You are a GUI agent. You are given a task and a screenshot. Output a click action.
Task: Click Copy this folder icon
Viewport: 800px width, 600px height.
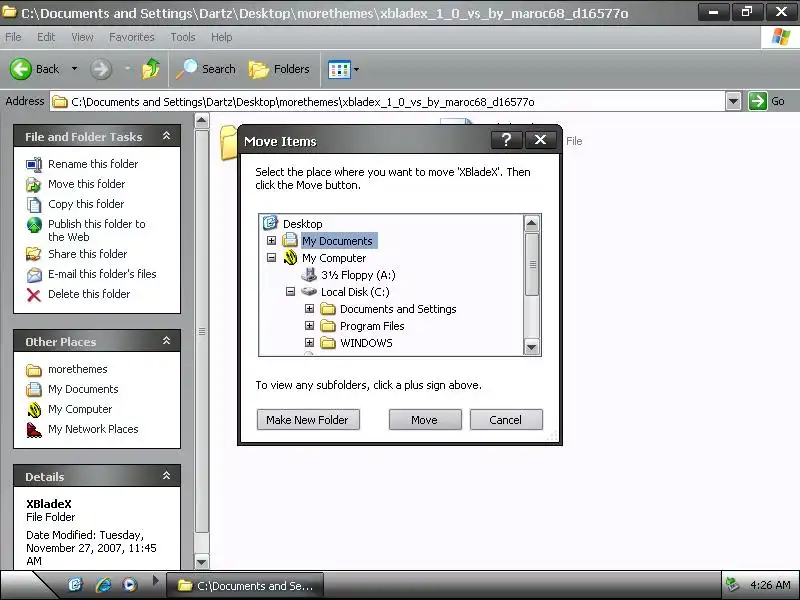point(34,204)
